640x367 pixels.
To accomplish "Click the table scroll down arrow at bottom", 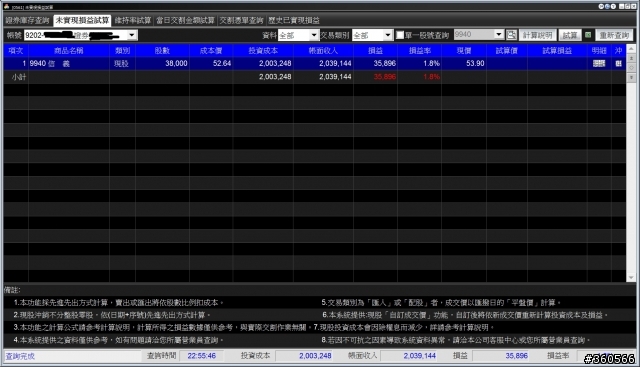I will click(631, 278).
